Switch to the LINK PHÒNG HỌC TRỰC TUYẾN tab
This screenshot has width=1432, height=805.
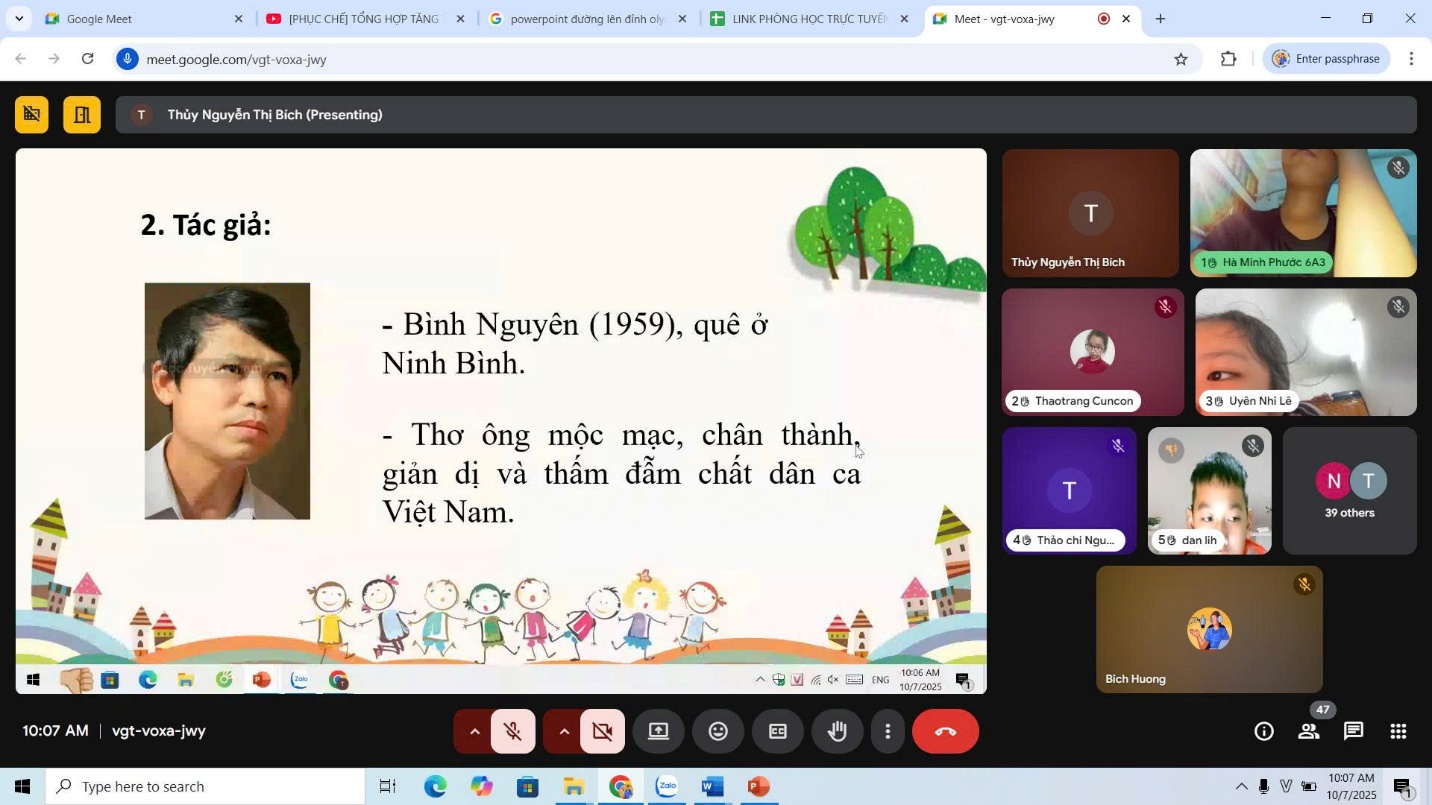(808, 19)
